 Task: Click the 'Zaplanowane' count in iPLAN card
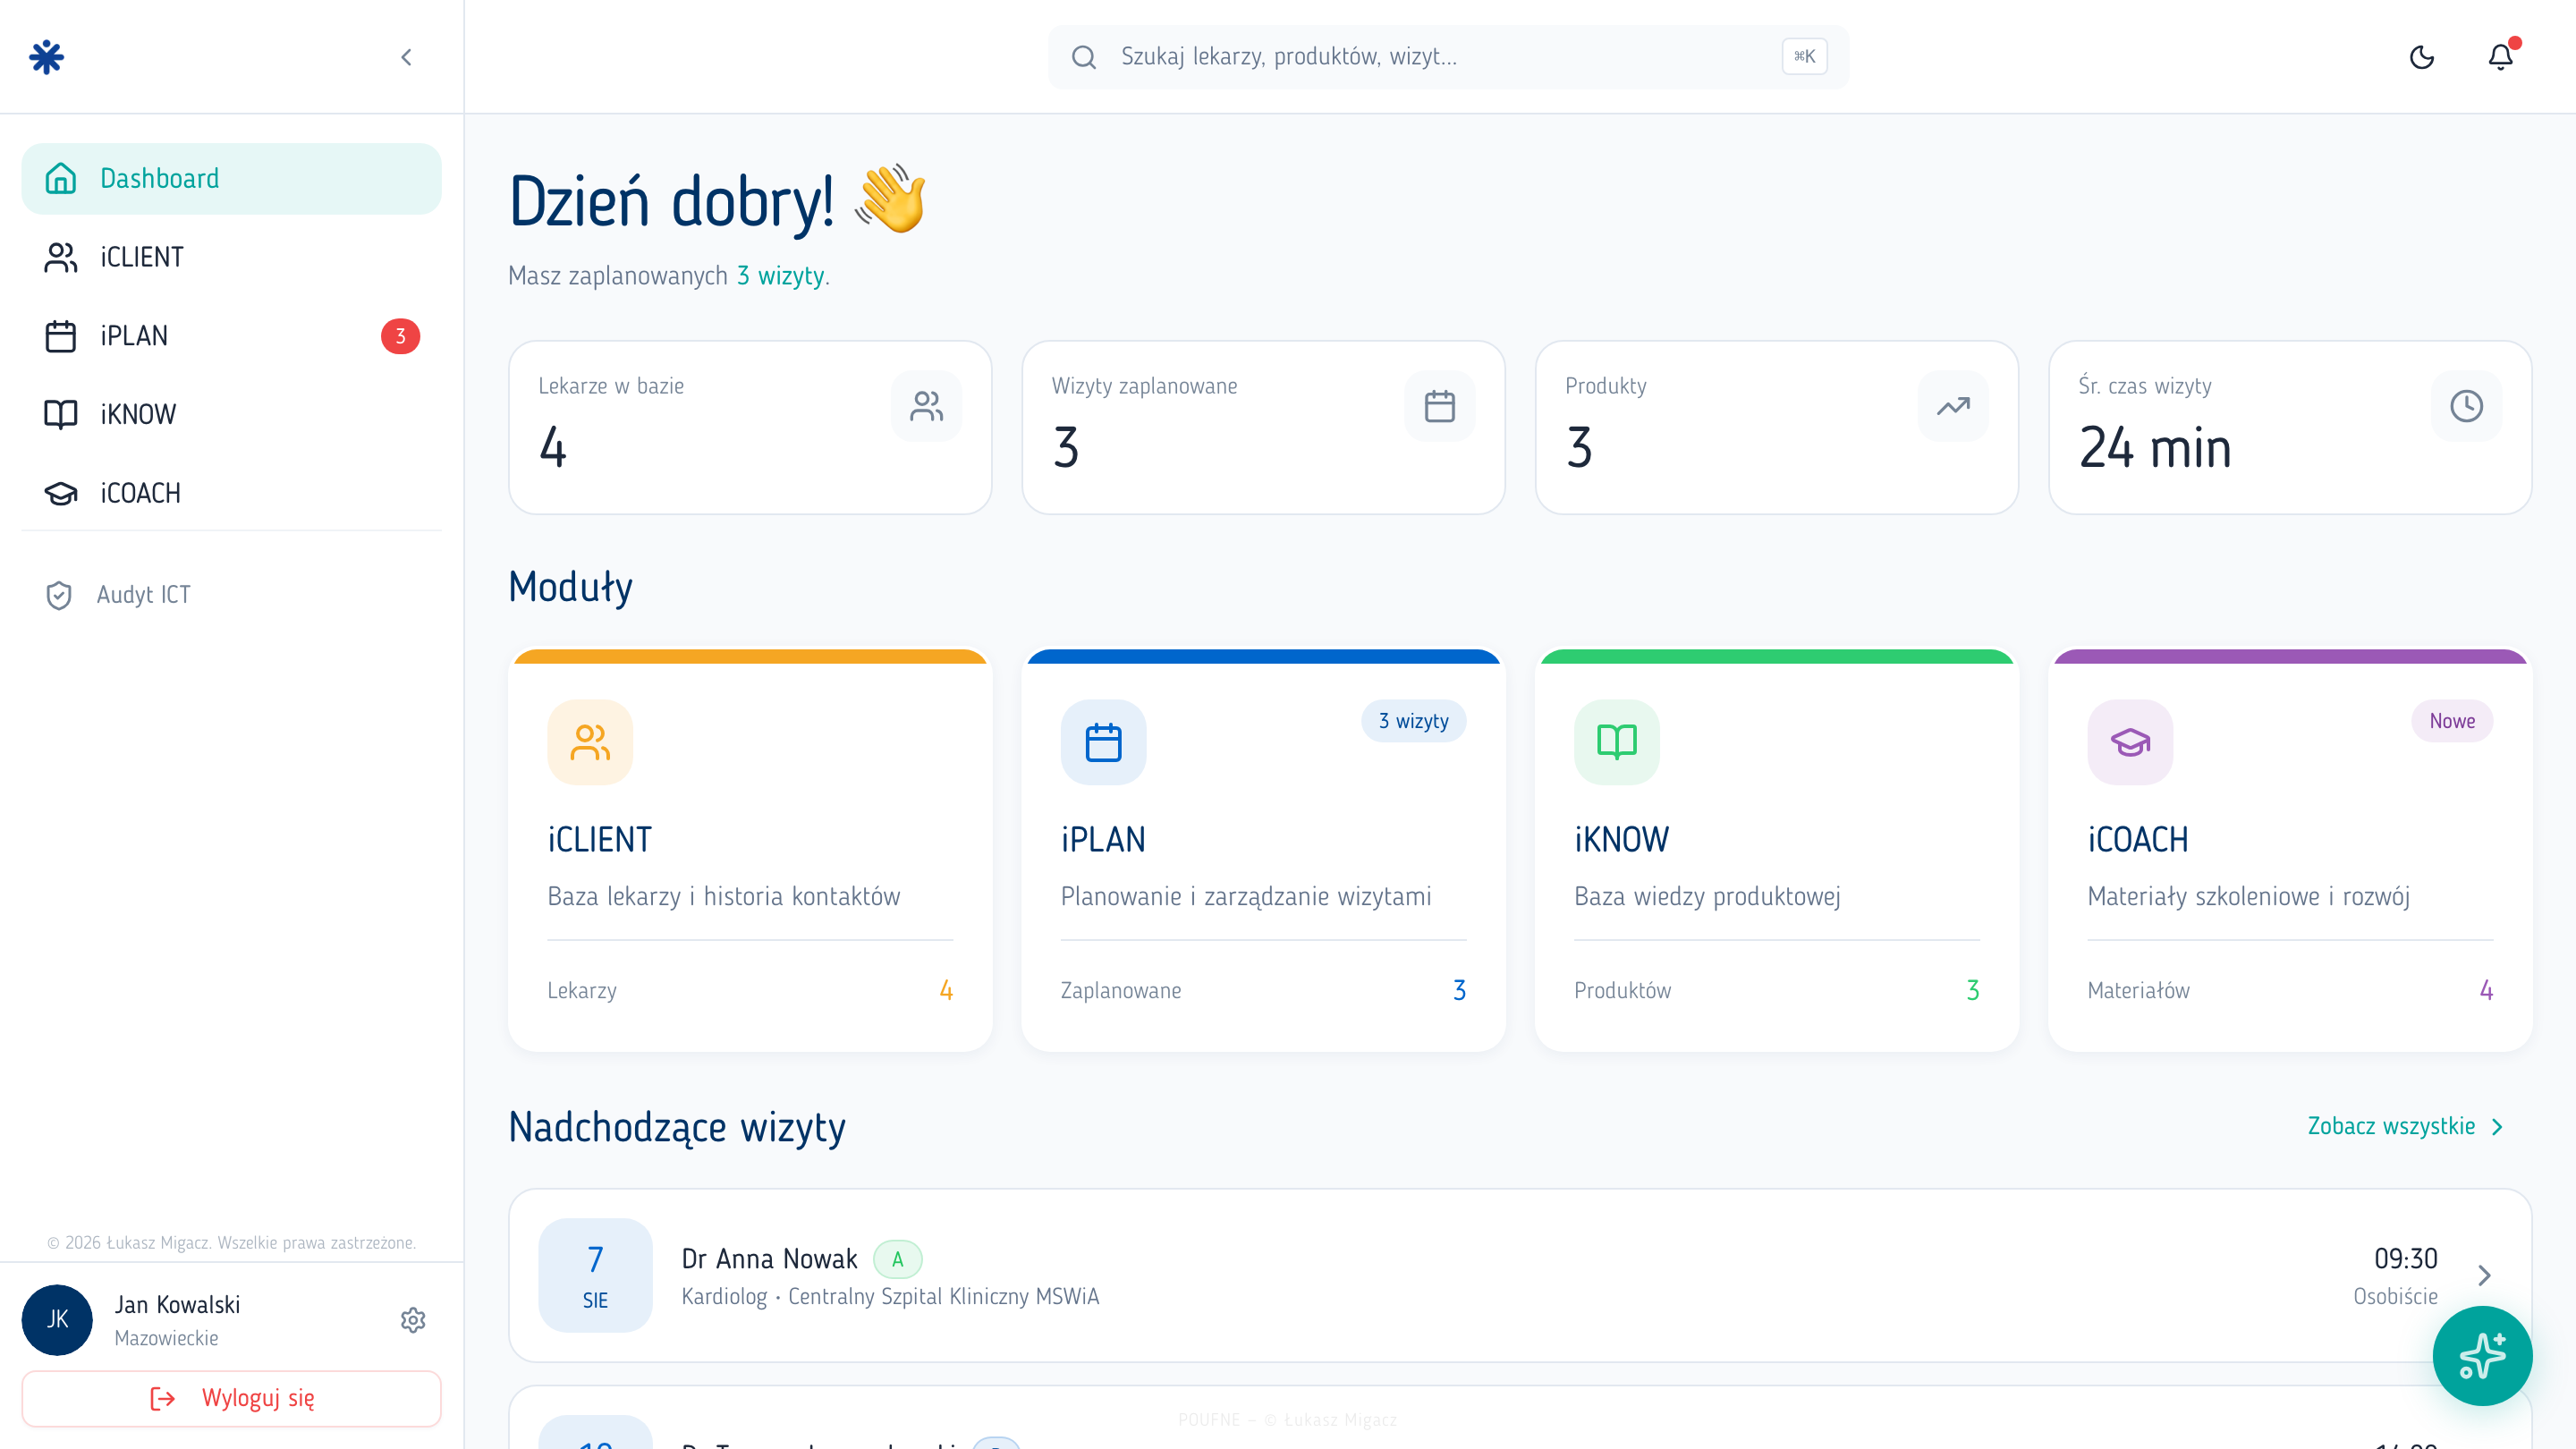(x=1459, y=990)
